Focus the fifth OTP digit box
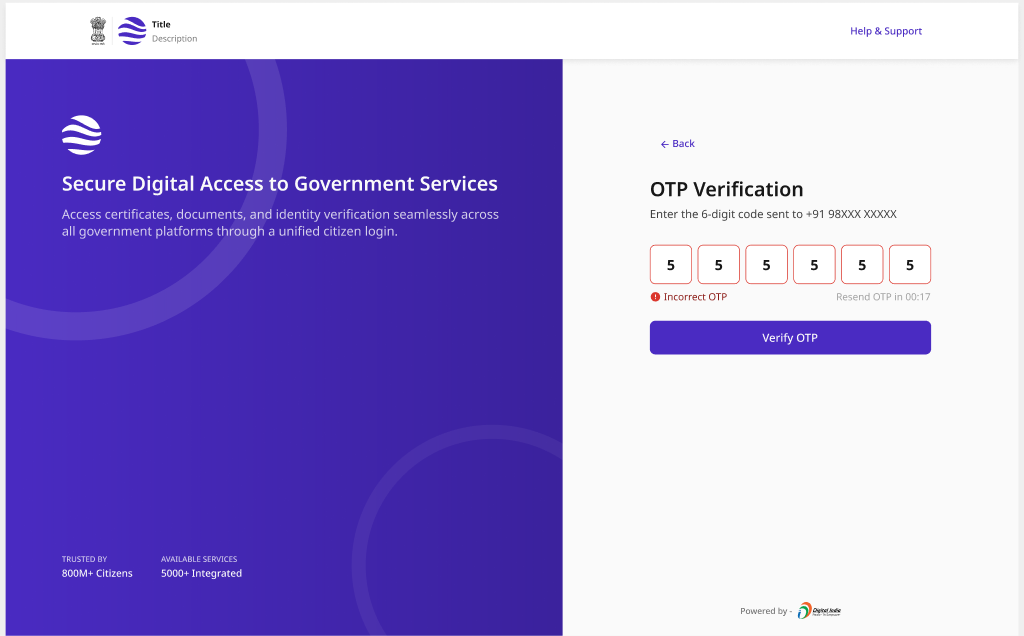 [862, 264]
